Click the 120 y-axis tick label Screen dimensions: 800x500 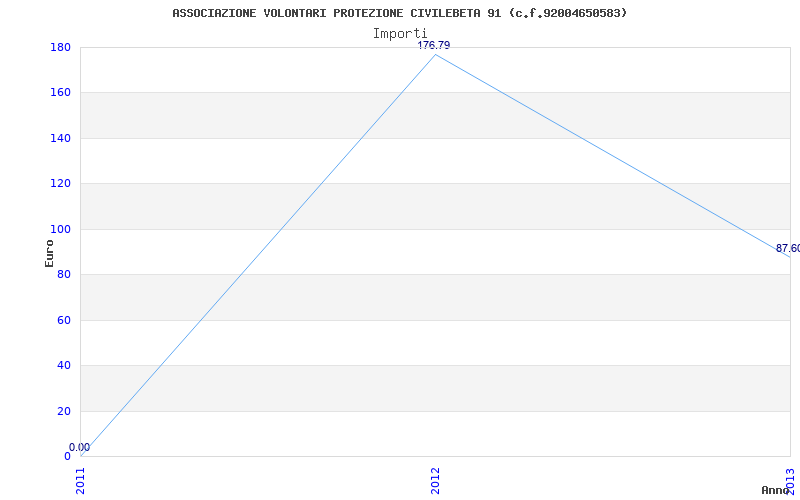60,184
